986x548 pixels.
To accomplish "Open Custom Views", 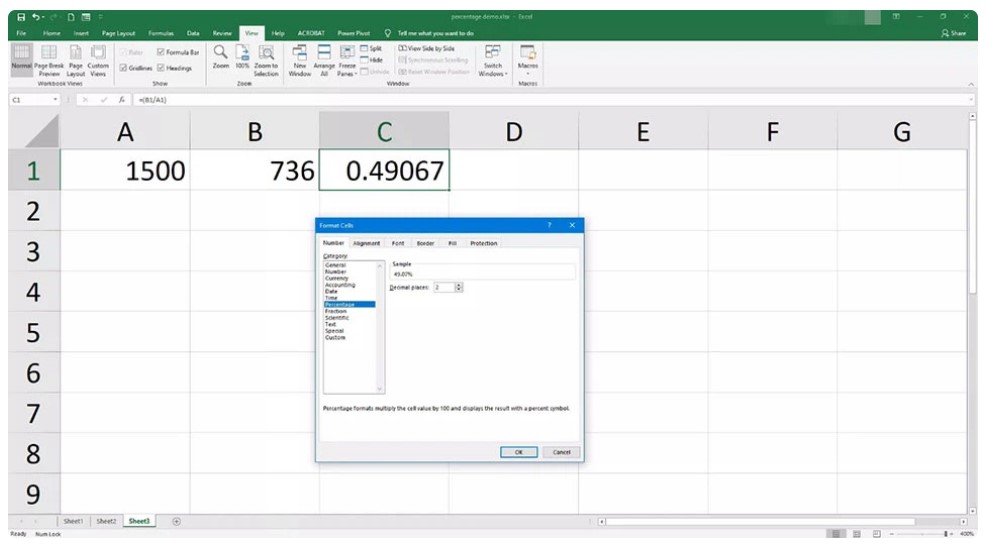I will pos(98,60).
